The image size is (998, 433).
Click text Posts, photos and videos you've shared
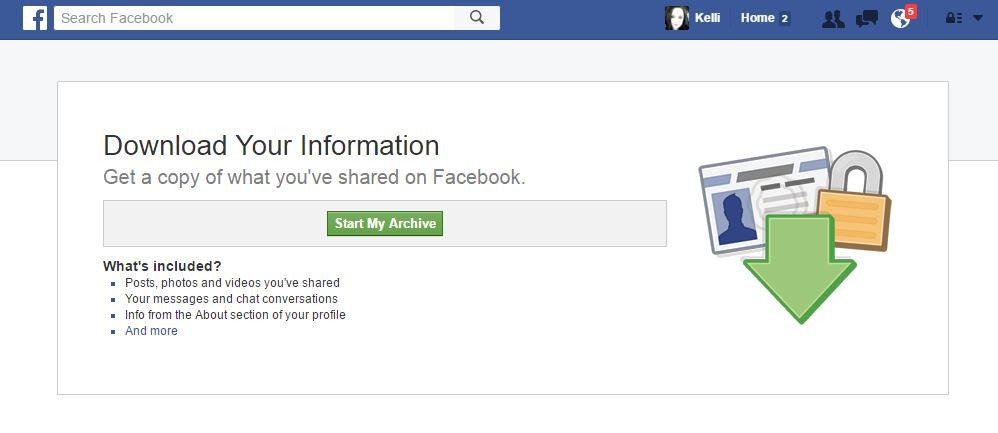pos(232,283)
